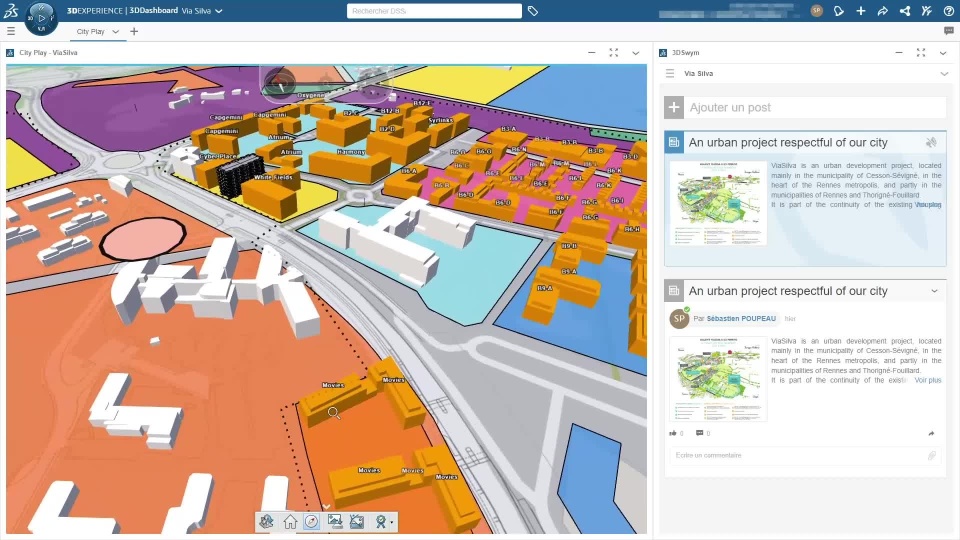
Task: Click the Ajouter un post field
Action: [815, 107]
